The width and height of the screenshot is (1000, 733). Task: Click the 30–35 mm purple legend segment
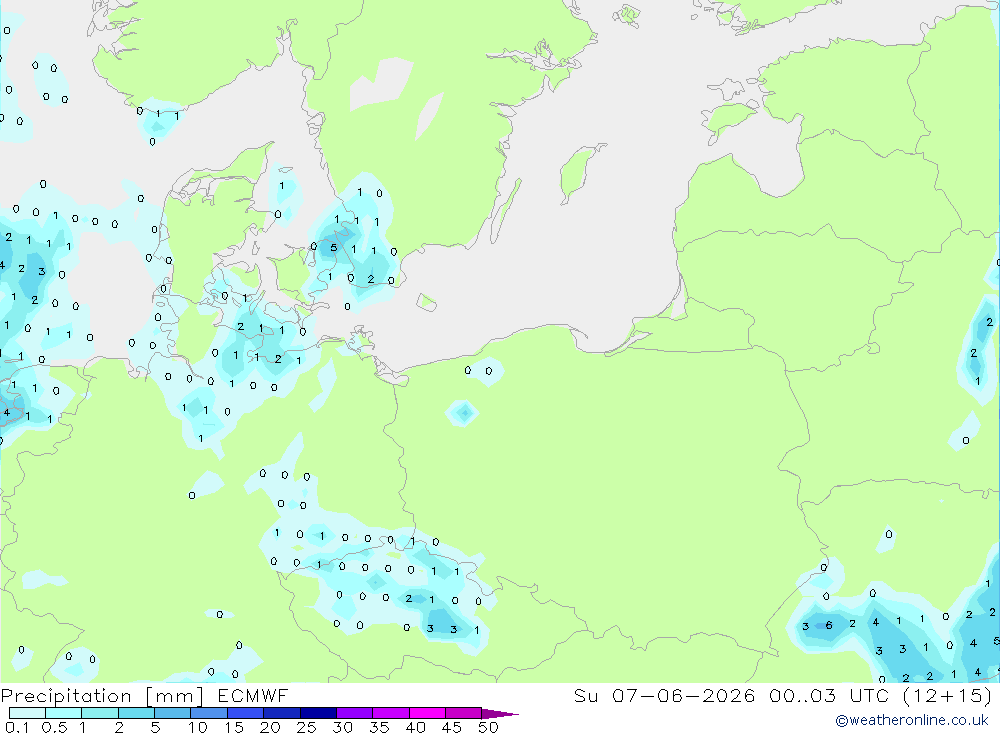tap(355, 713)
